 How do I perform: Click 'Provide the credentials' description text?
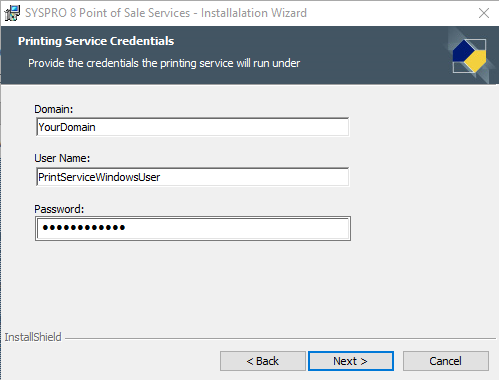(x=164, y=63)
